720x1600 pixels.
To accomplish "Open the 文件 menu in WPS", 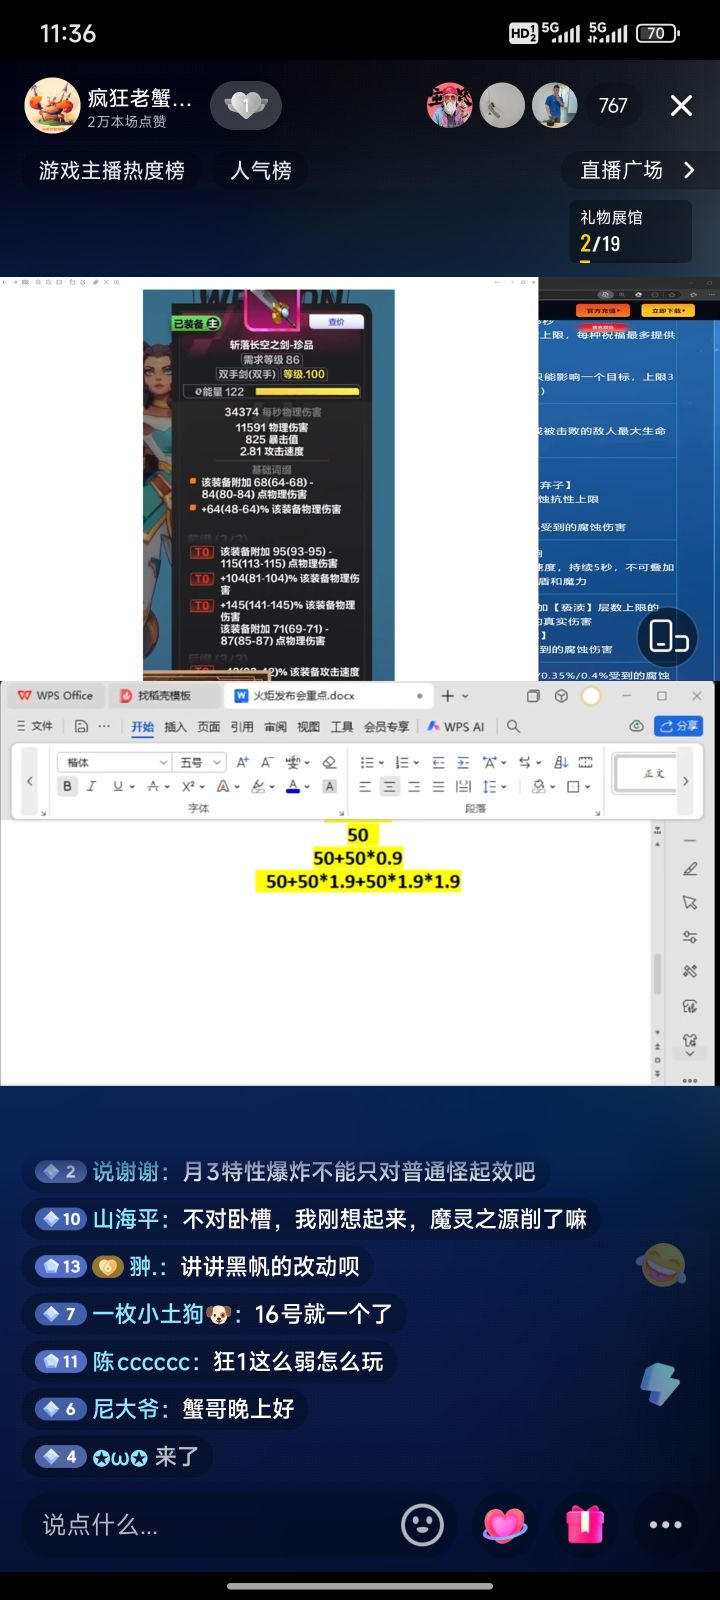I will (x=35, y=726).
